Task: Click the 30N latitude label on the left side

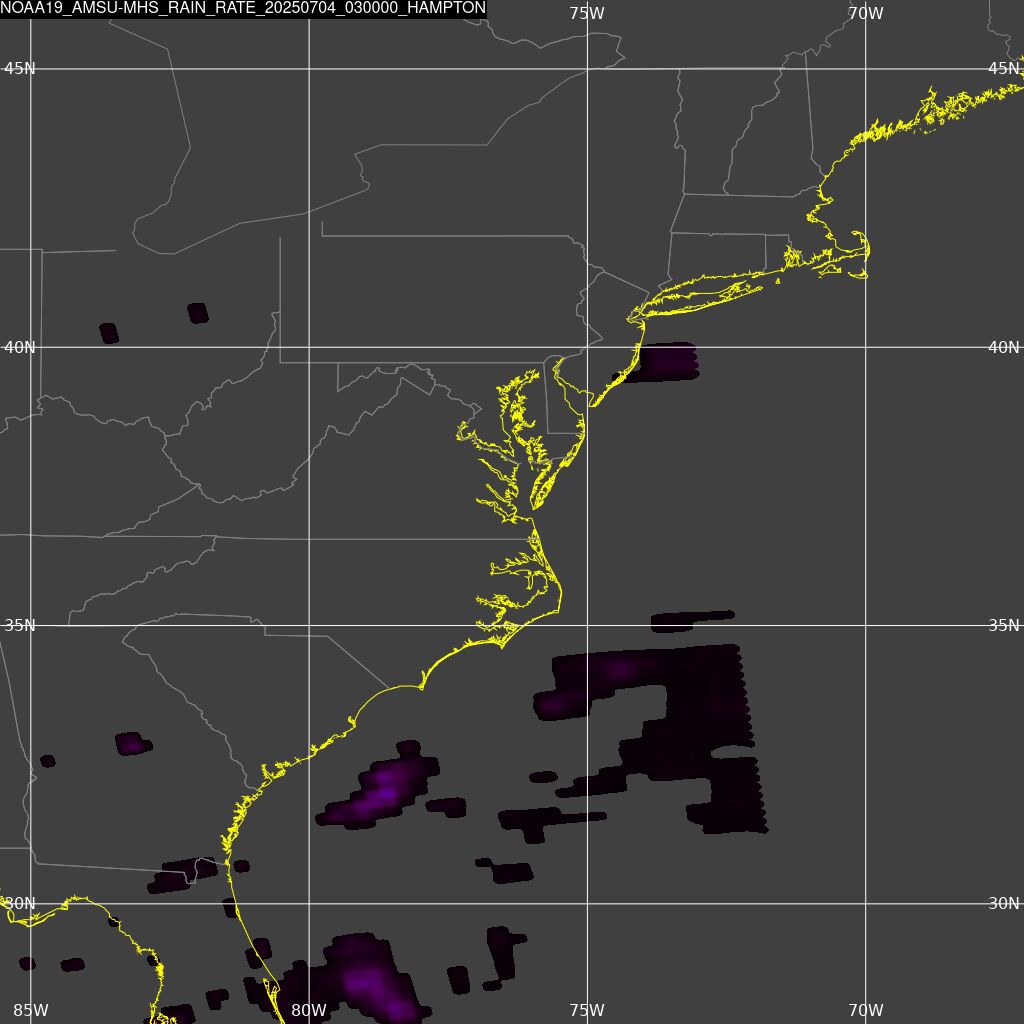Action: (18, 904)
